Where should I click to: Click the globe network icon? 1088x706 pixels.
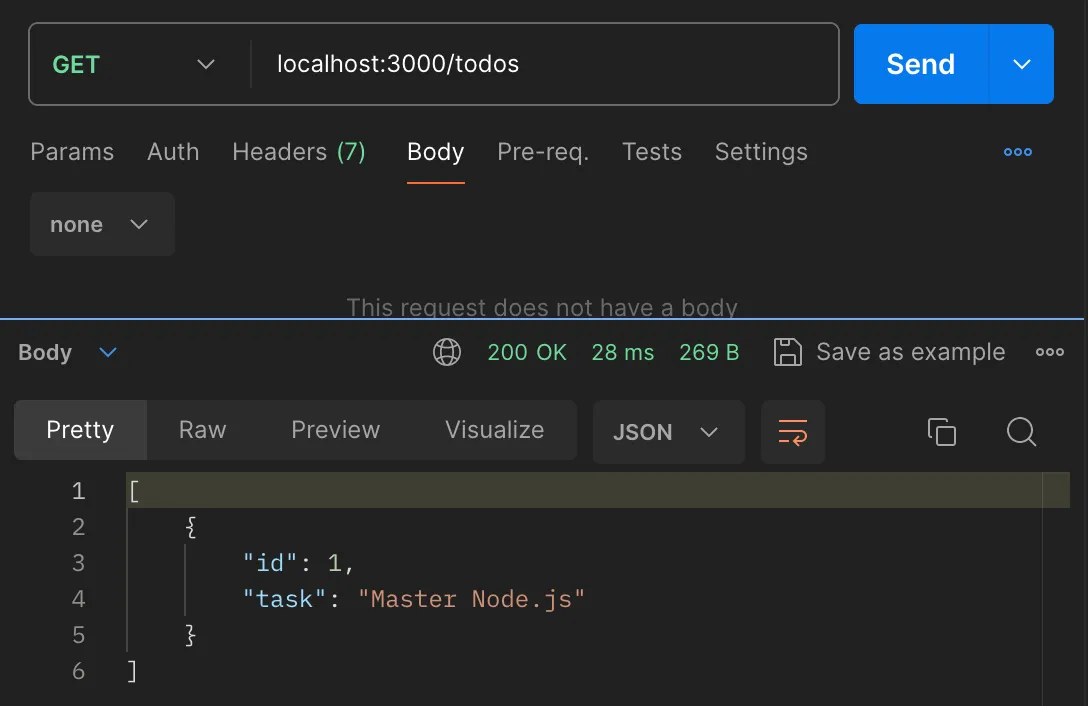(x=446, y=352)
